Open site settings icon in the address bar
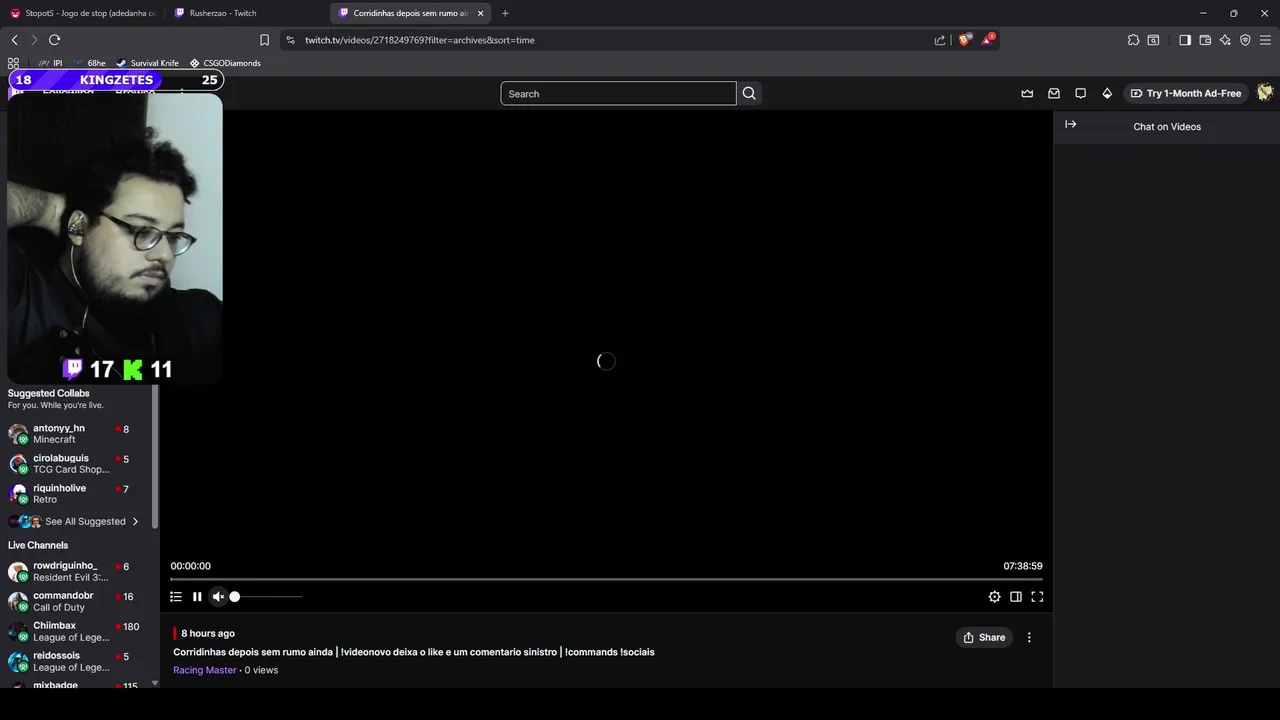The height and width of the screenshot is (720, 1280). pos(290,40)
